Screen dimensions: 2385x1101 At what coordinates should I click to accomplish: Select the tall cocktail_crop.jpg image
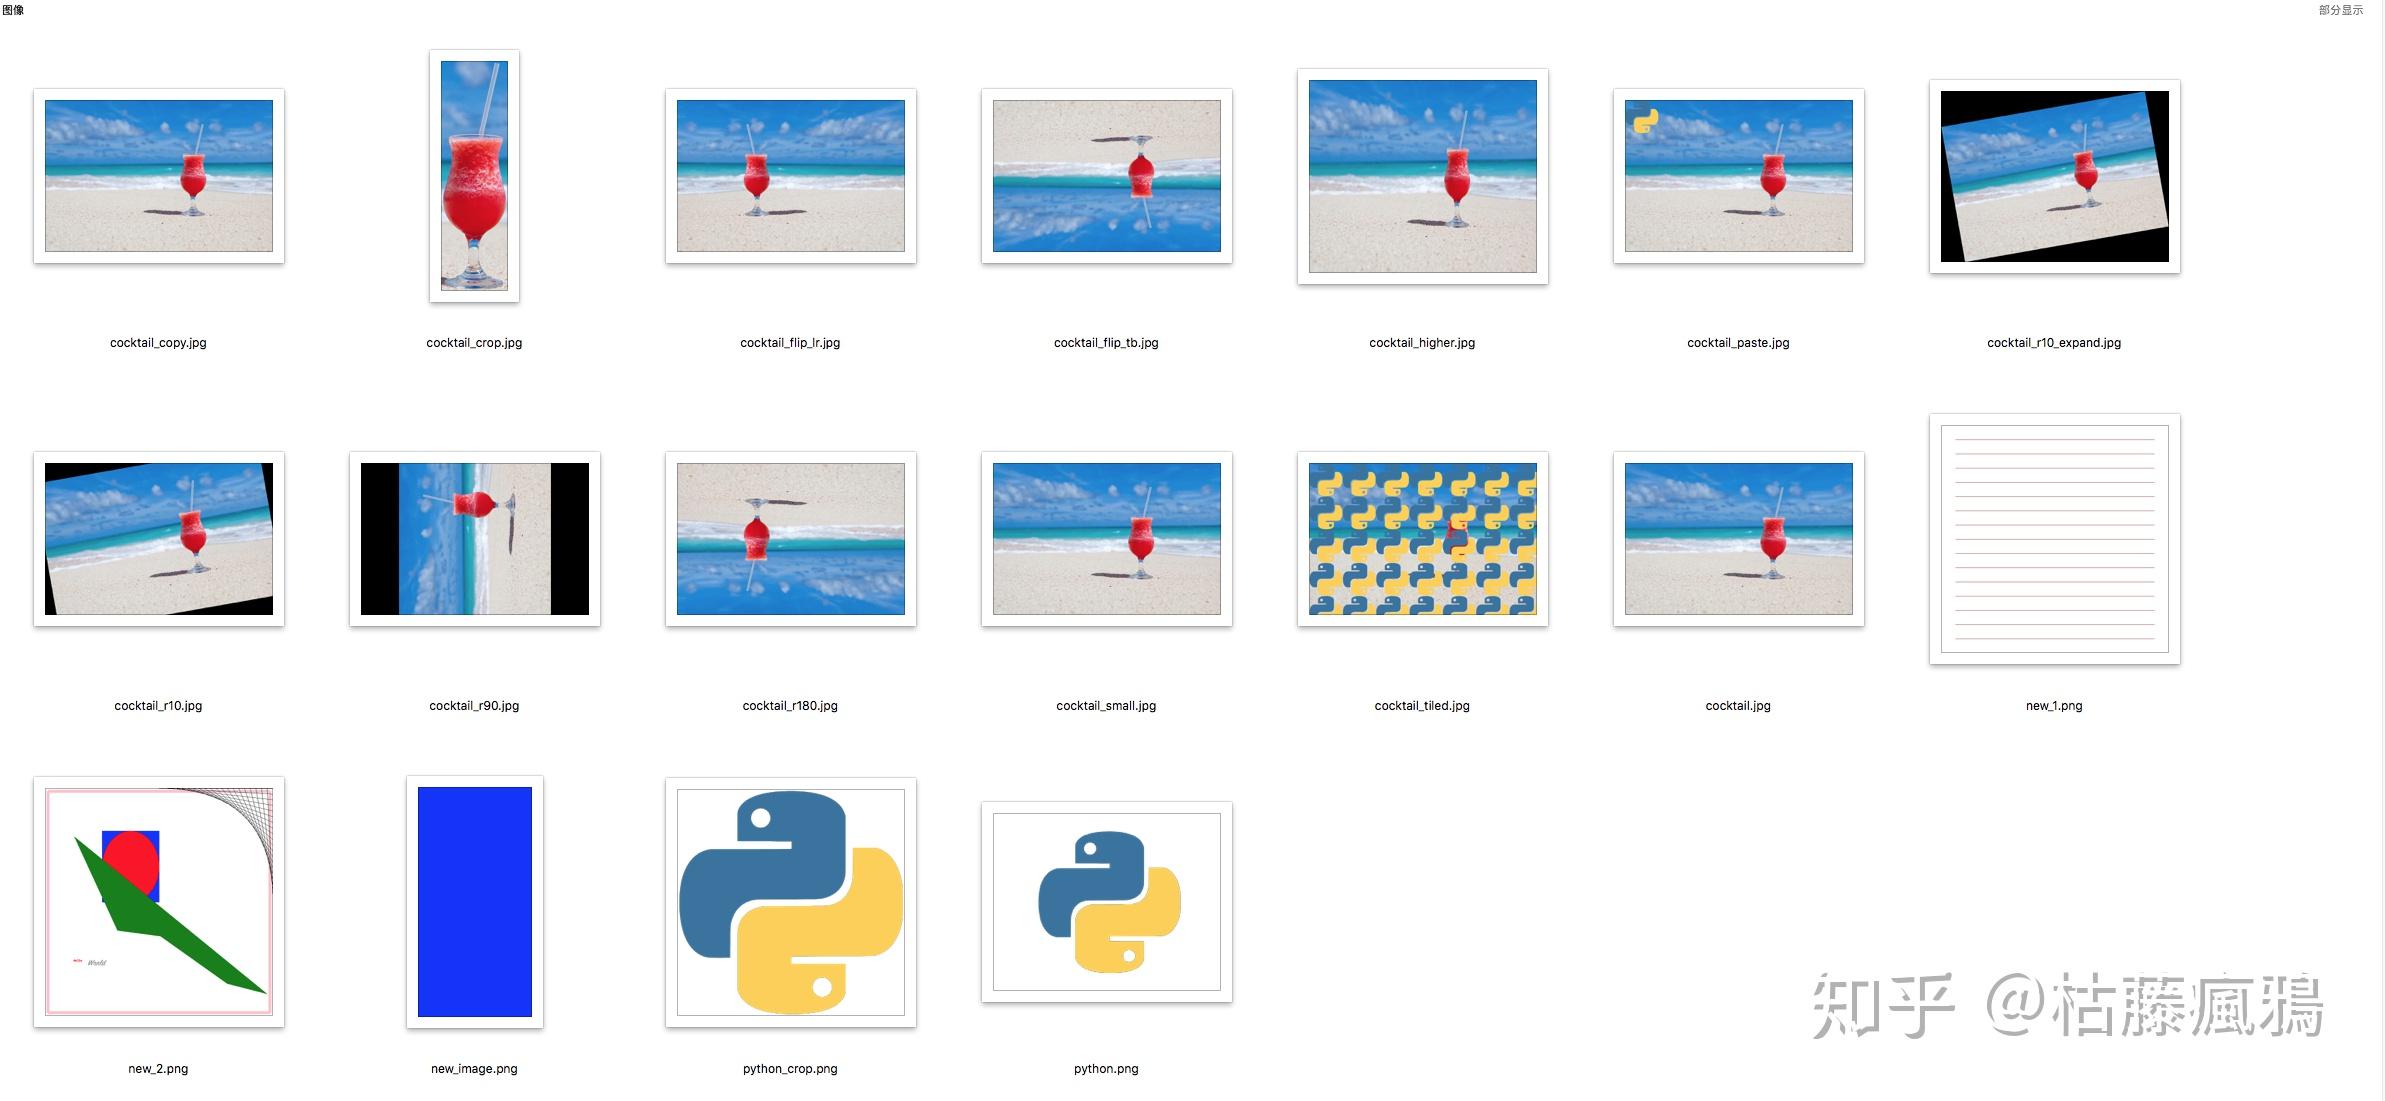(x=474, y=176)
